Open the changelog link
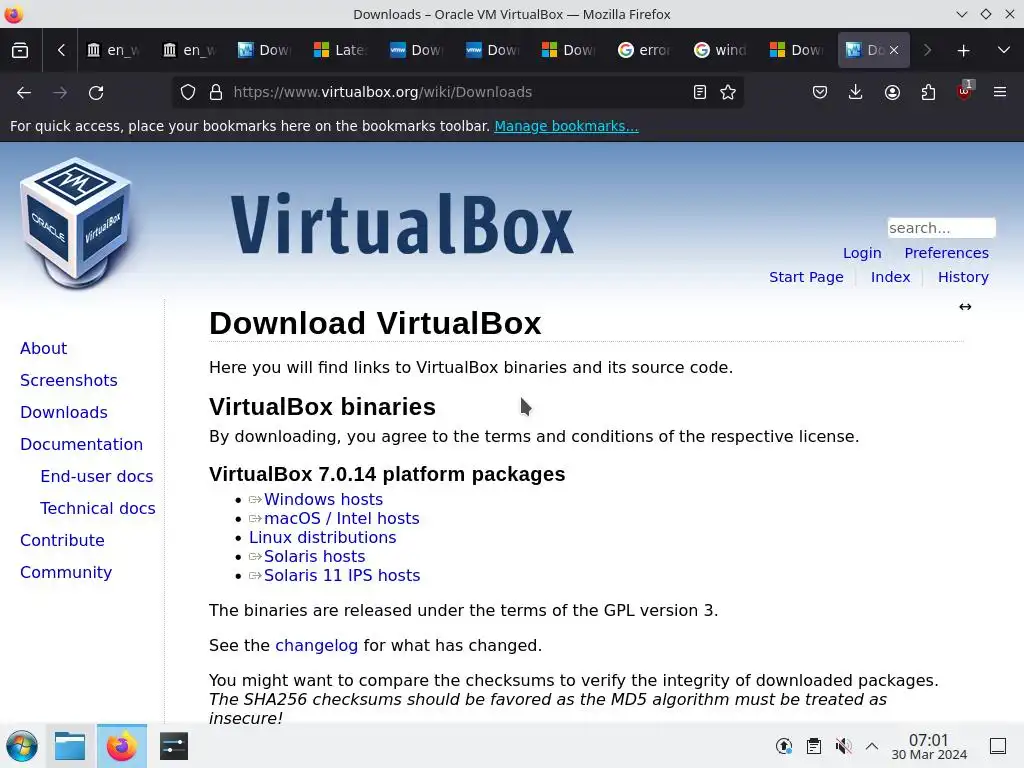1024x768 pixels. click(x=316, y=645)
